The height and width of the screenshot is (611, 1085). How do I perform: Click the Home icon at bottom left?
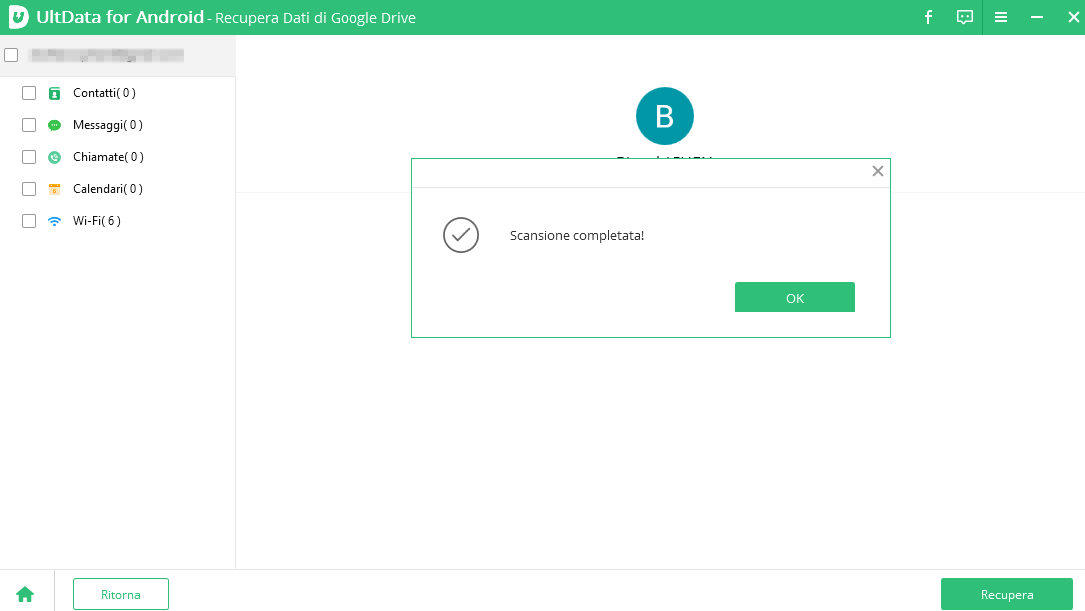click(25, 594)
